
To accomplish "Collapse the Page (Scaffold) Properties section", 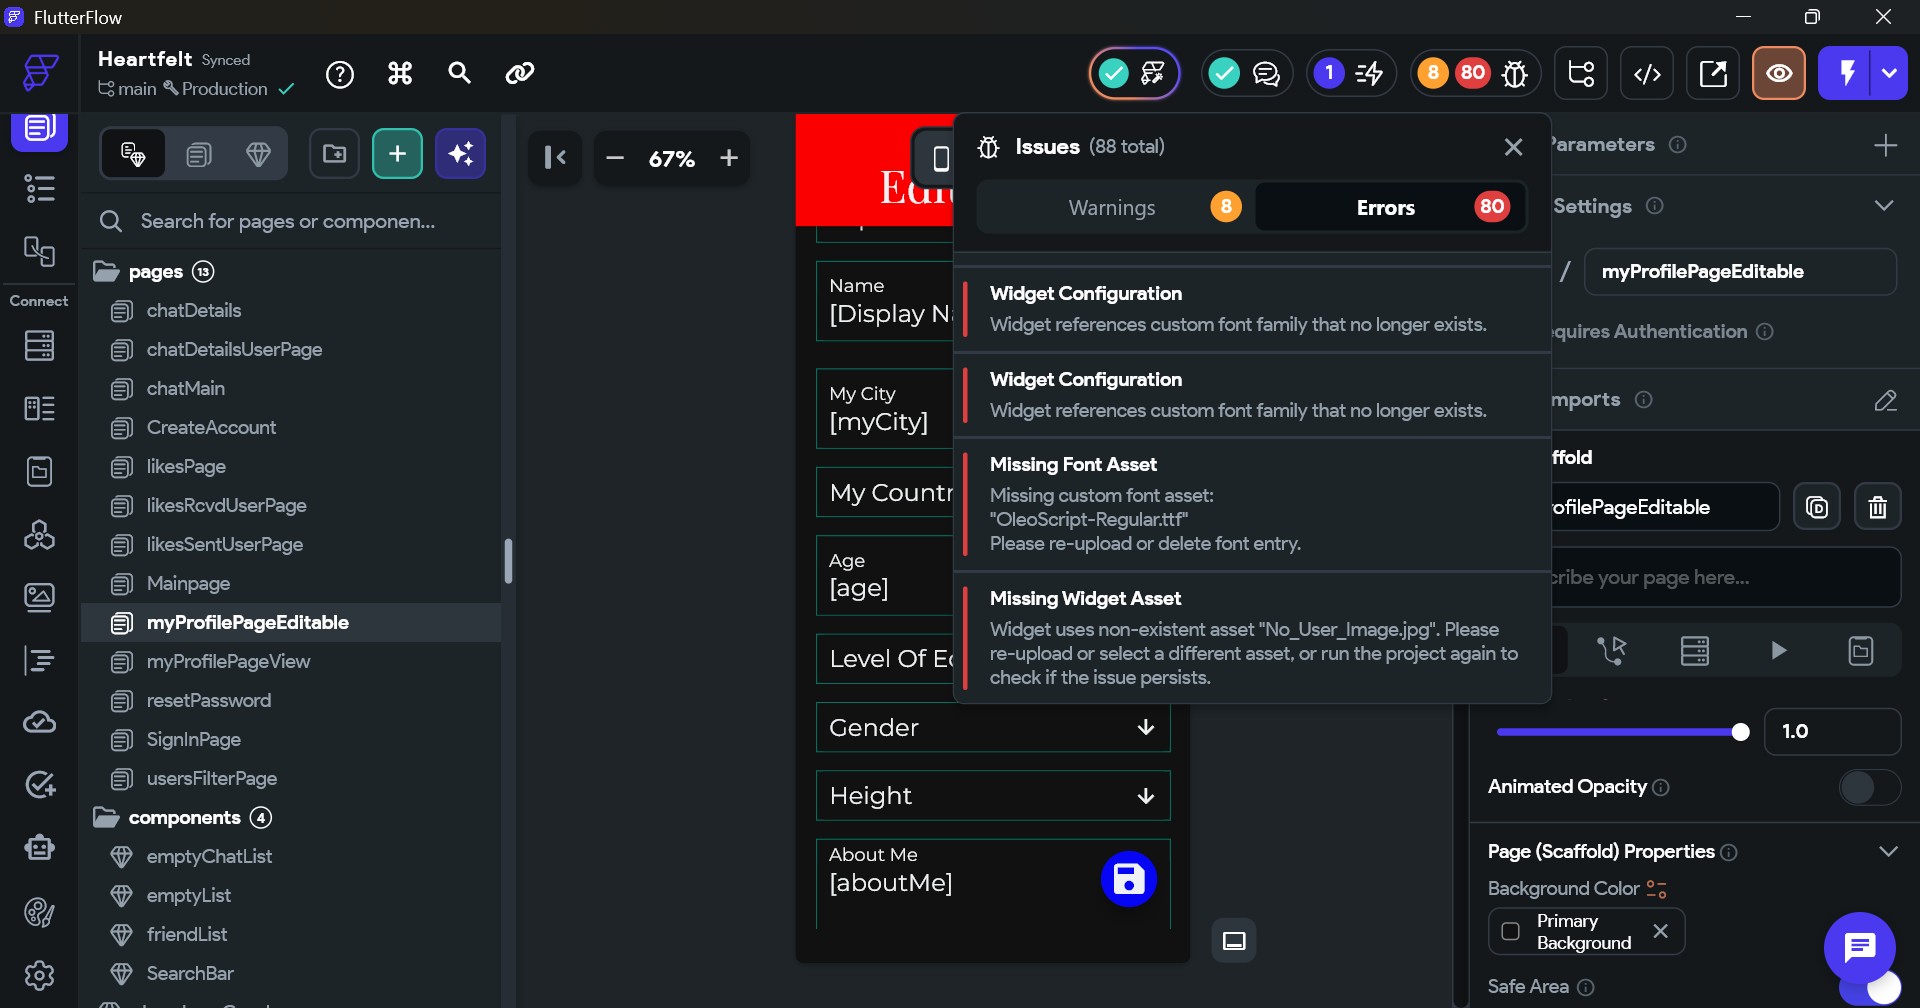I will (1887, 852).
